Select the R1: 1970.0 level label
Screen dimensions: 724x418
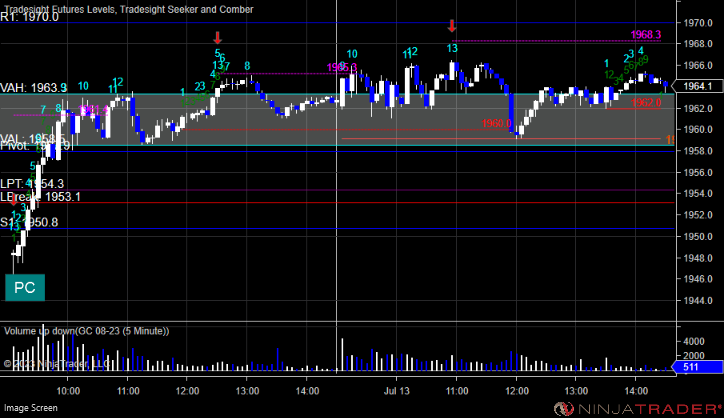click(30, 18)
